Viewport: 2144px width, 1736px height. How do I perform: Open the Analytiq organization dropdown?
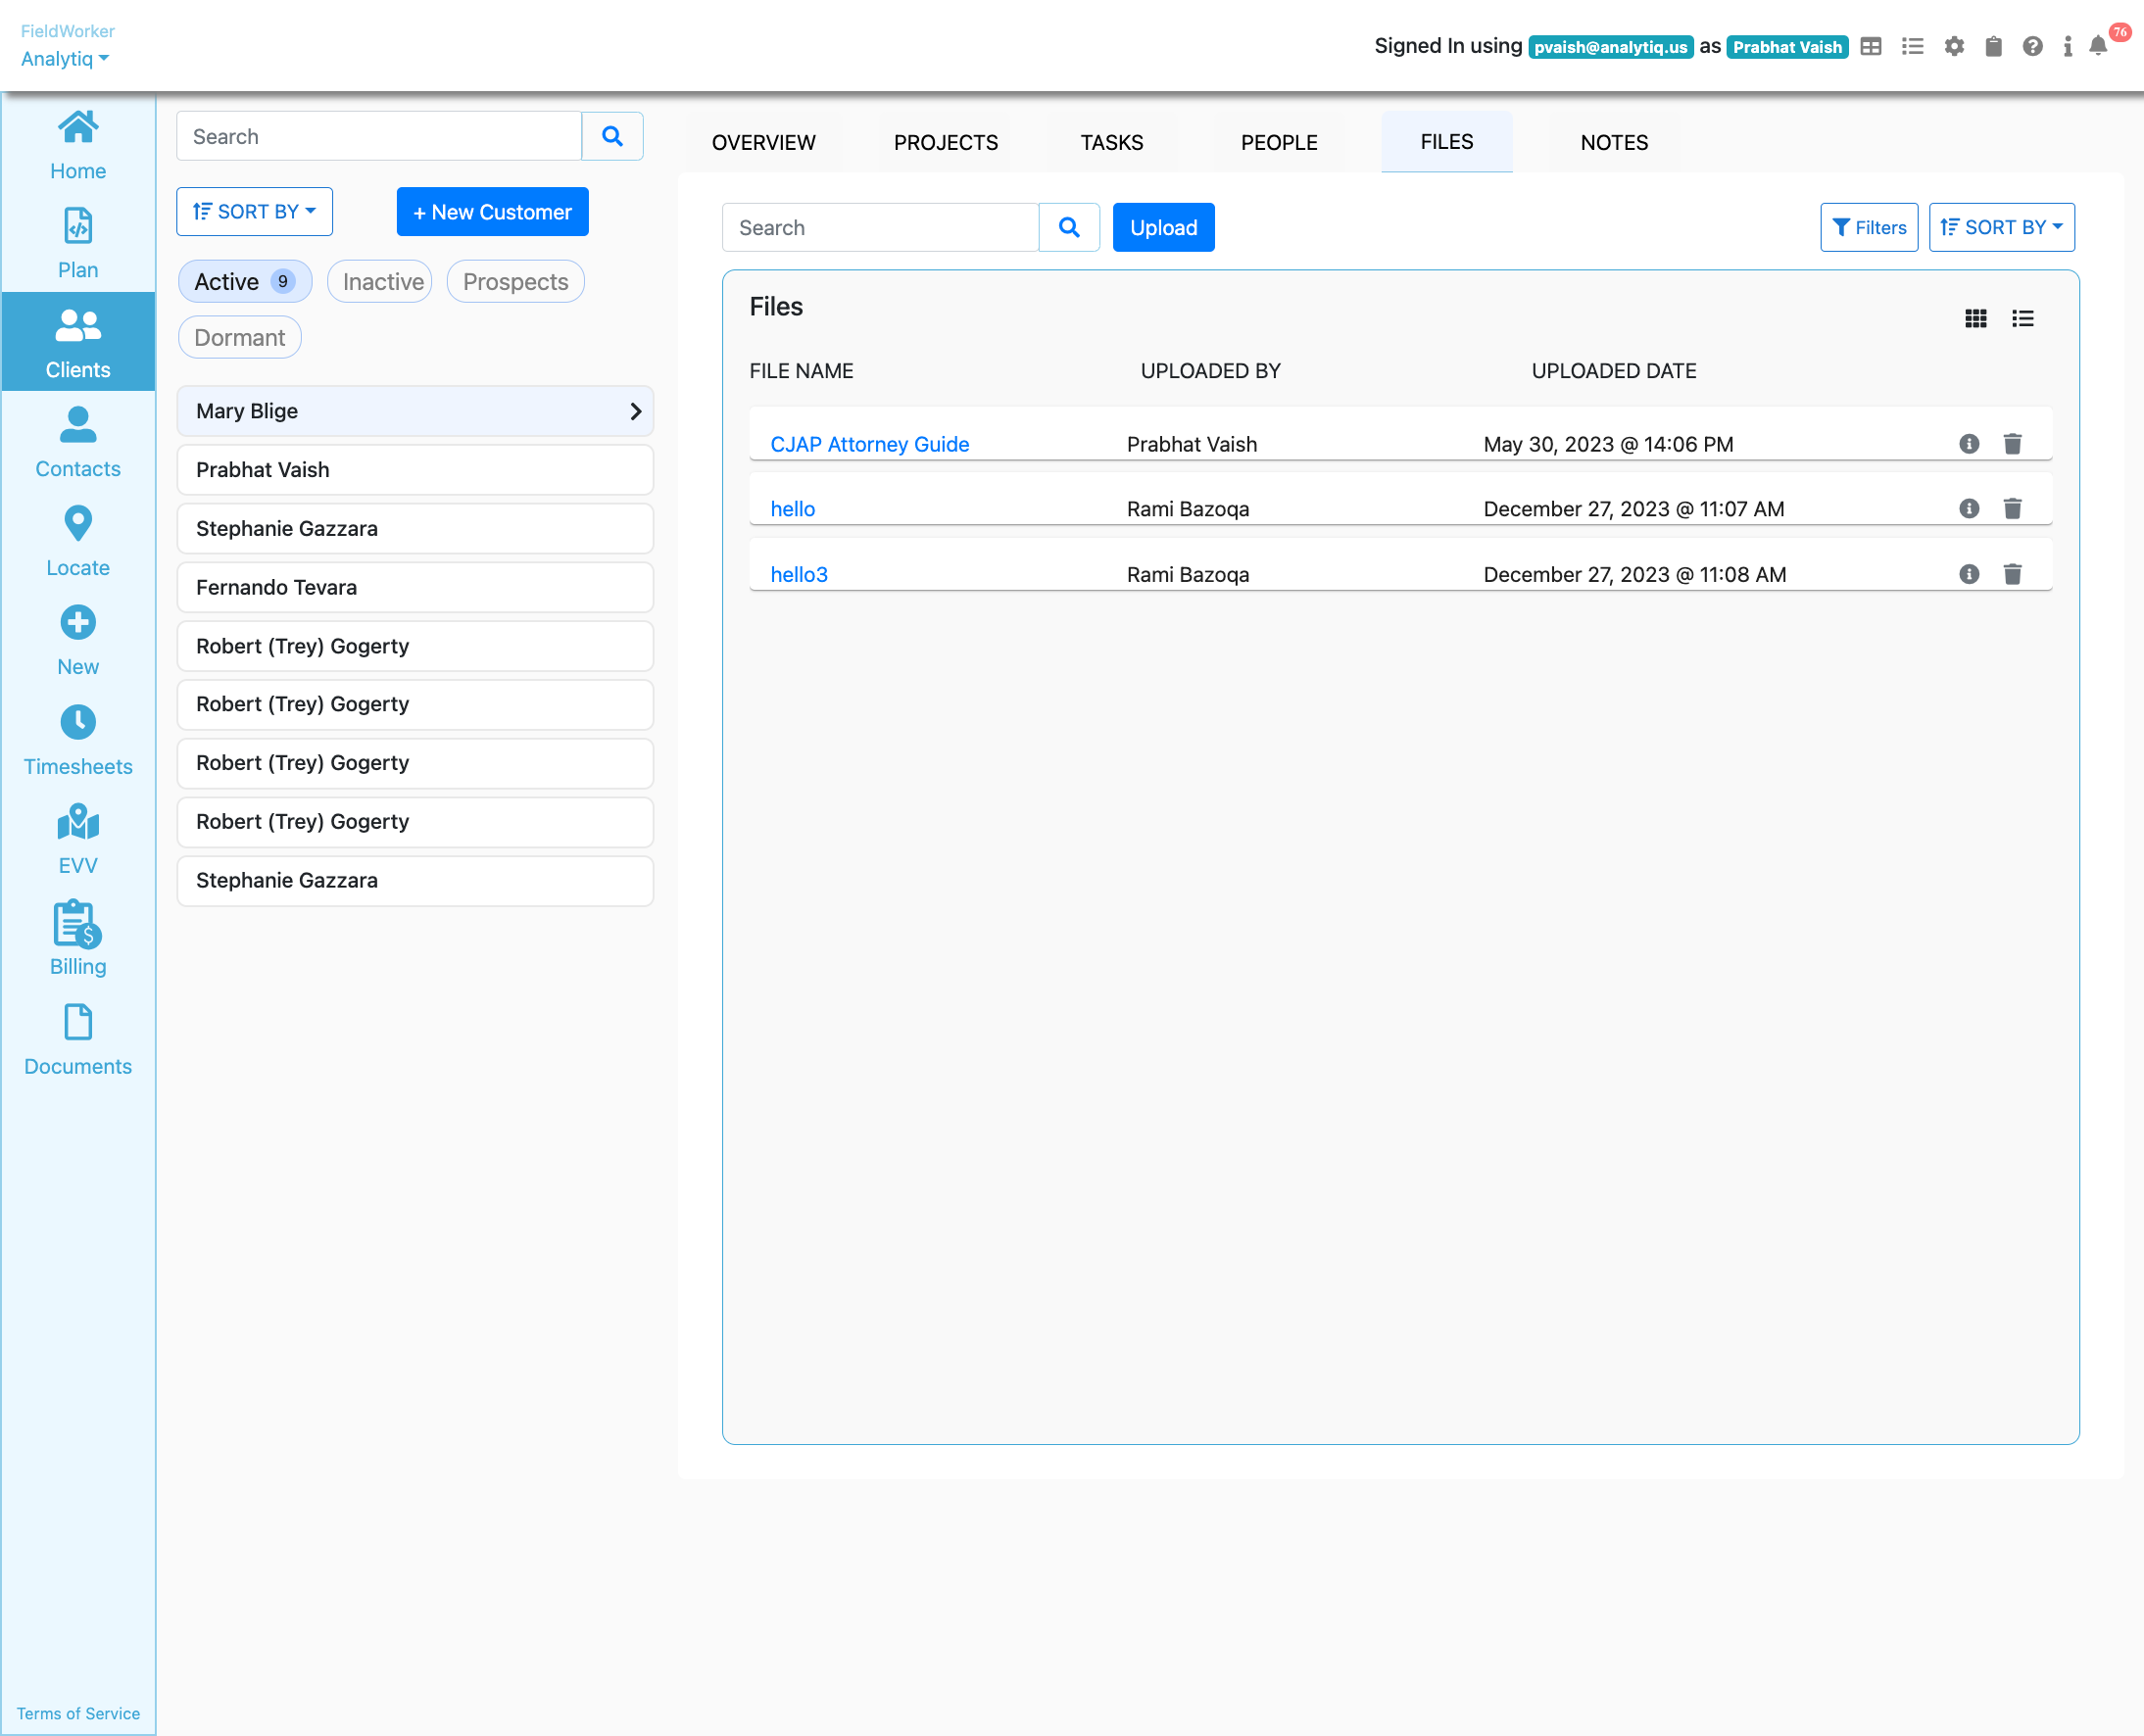pos(65,59)
